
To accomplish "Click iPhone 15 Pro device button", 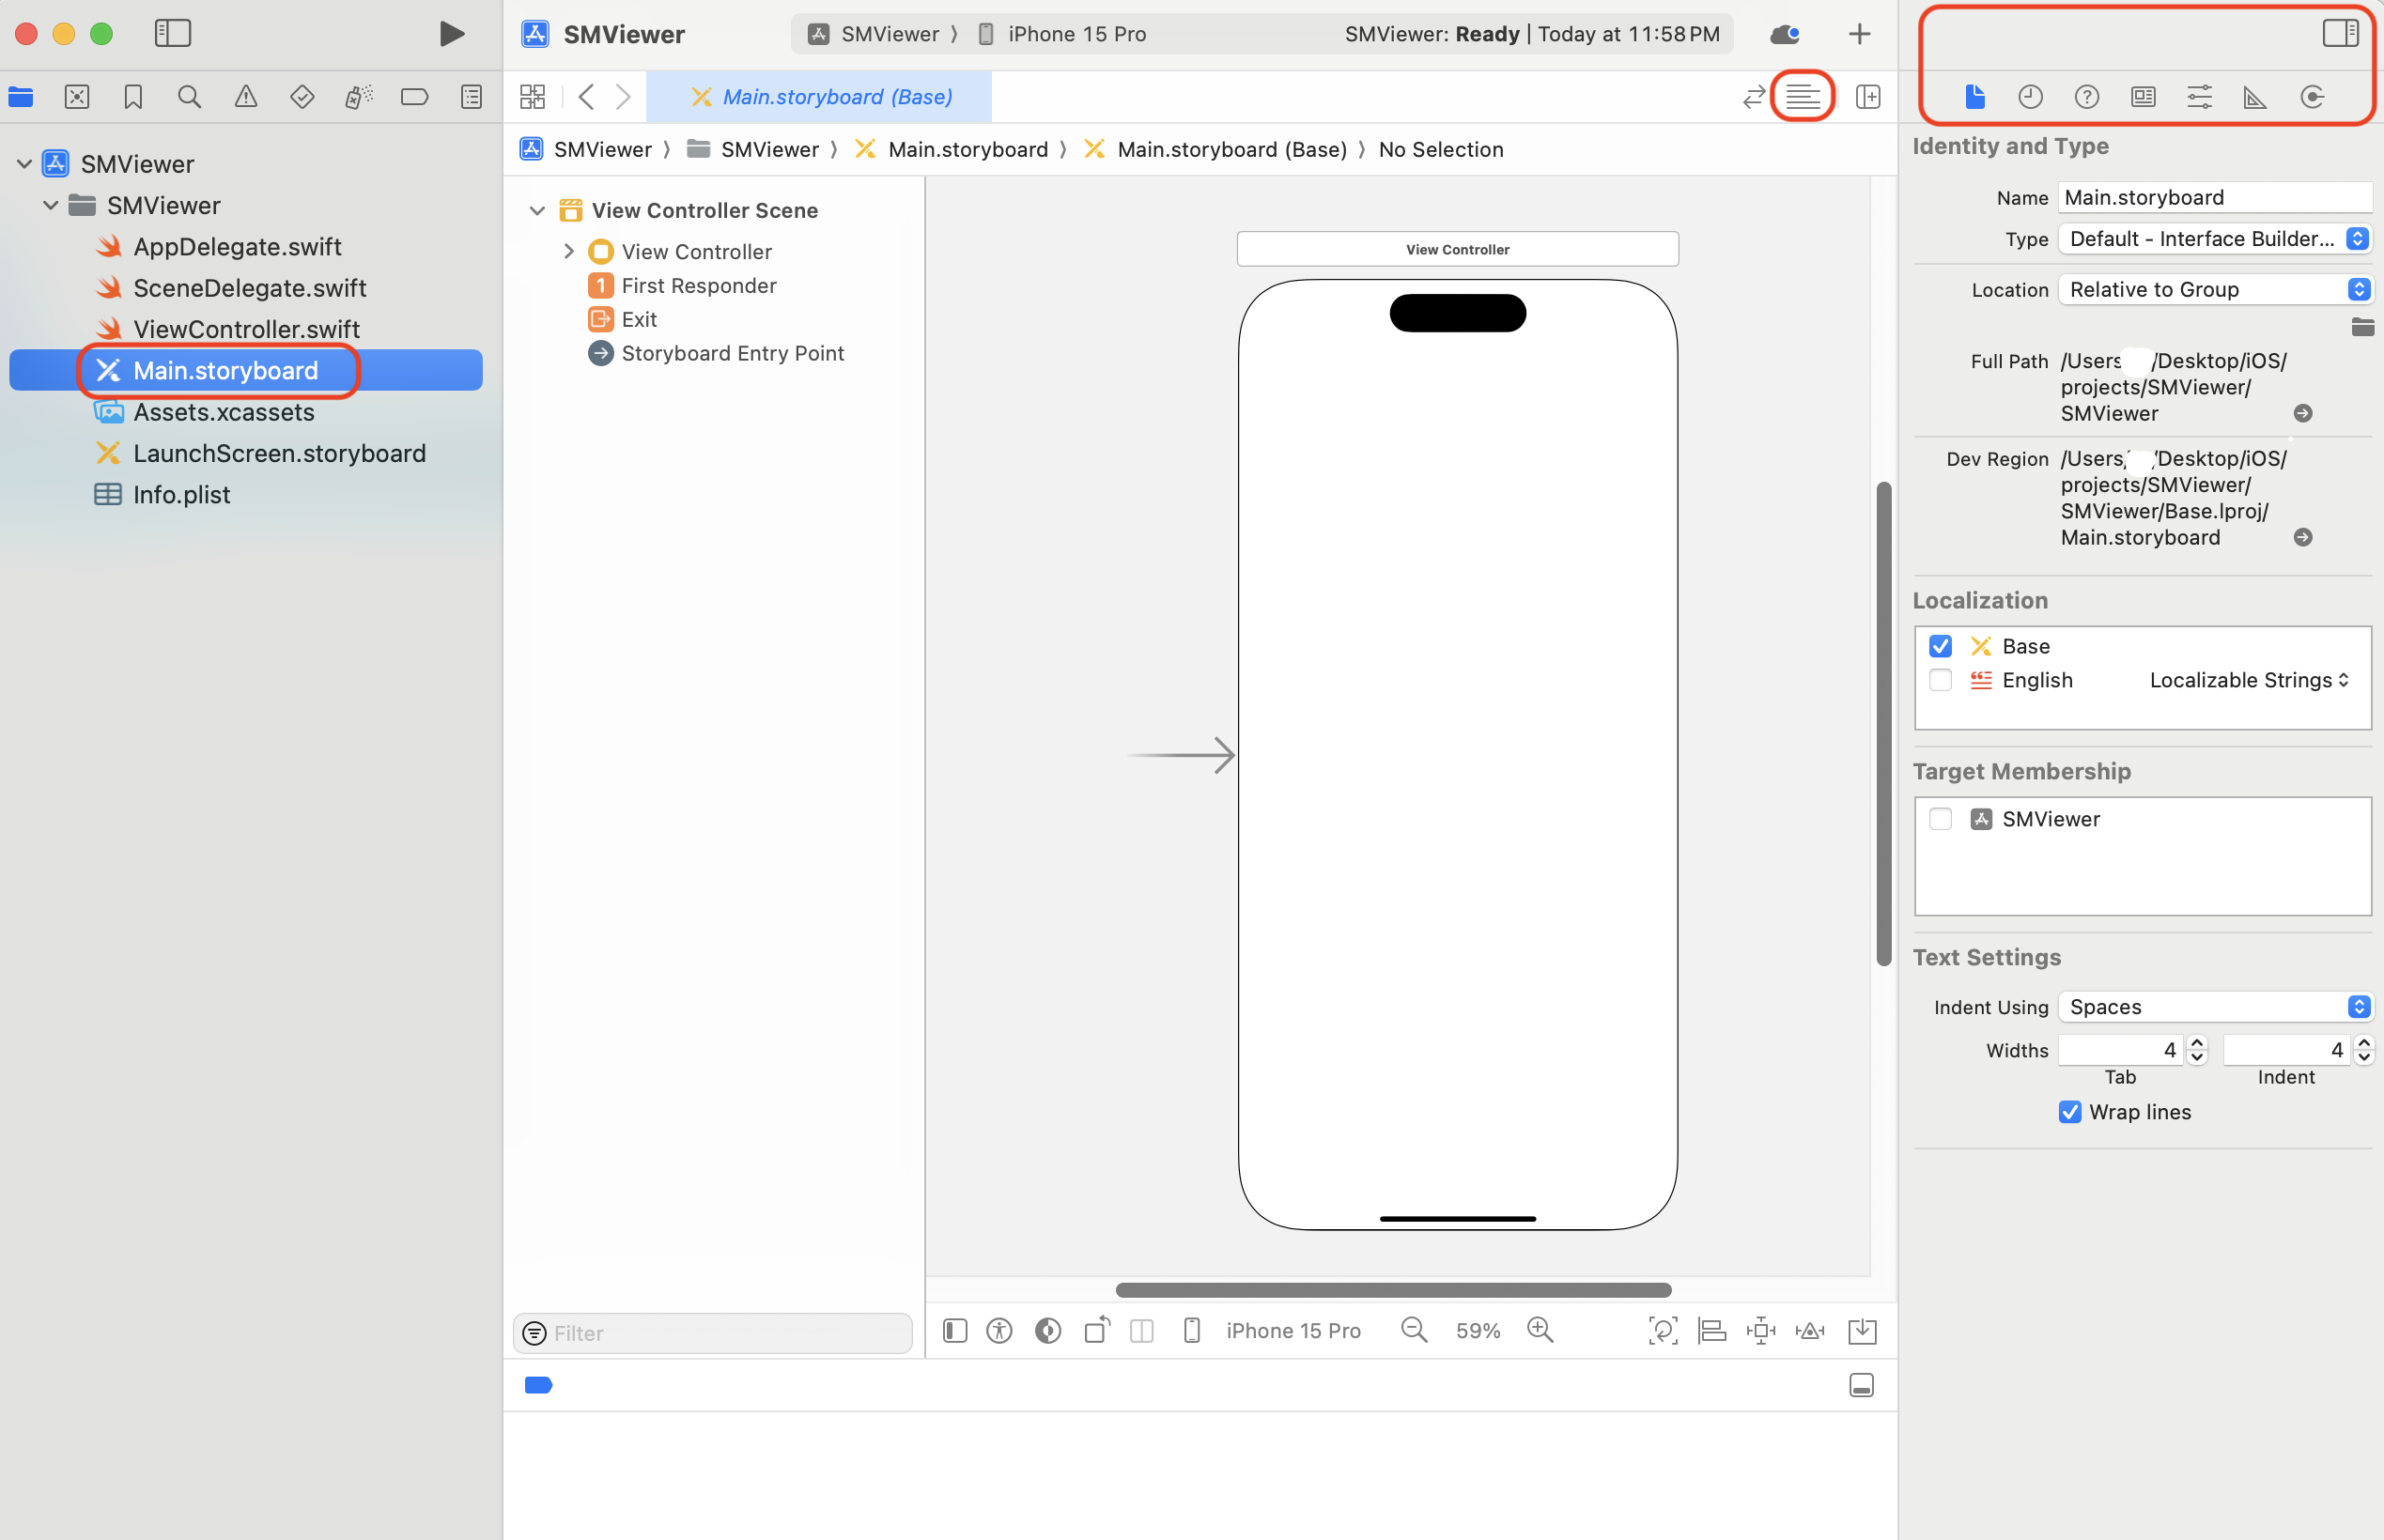I will coord(1292,1330).
